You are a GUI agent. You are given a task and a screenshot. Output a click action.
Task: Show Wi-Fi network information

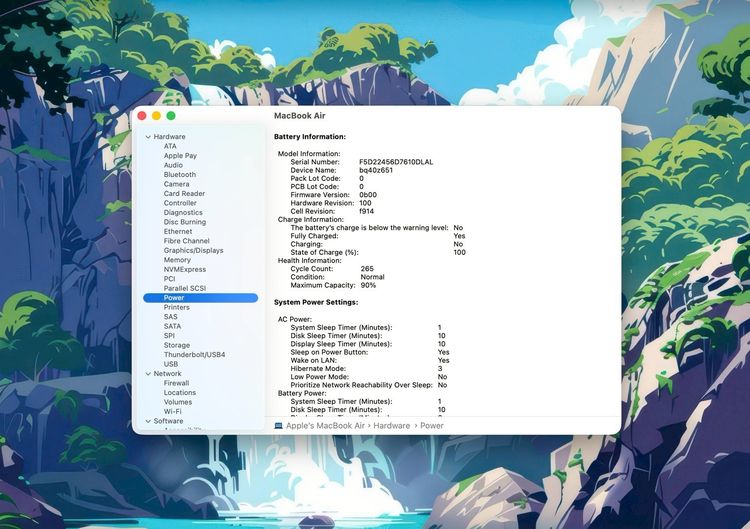point(173,411)
